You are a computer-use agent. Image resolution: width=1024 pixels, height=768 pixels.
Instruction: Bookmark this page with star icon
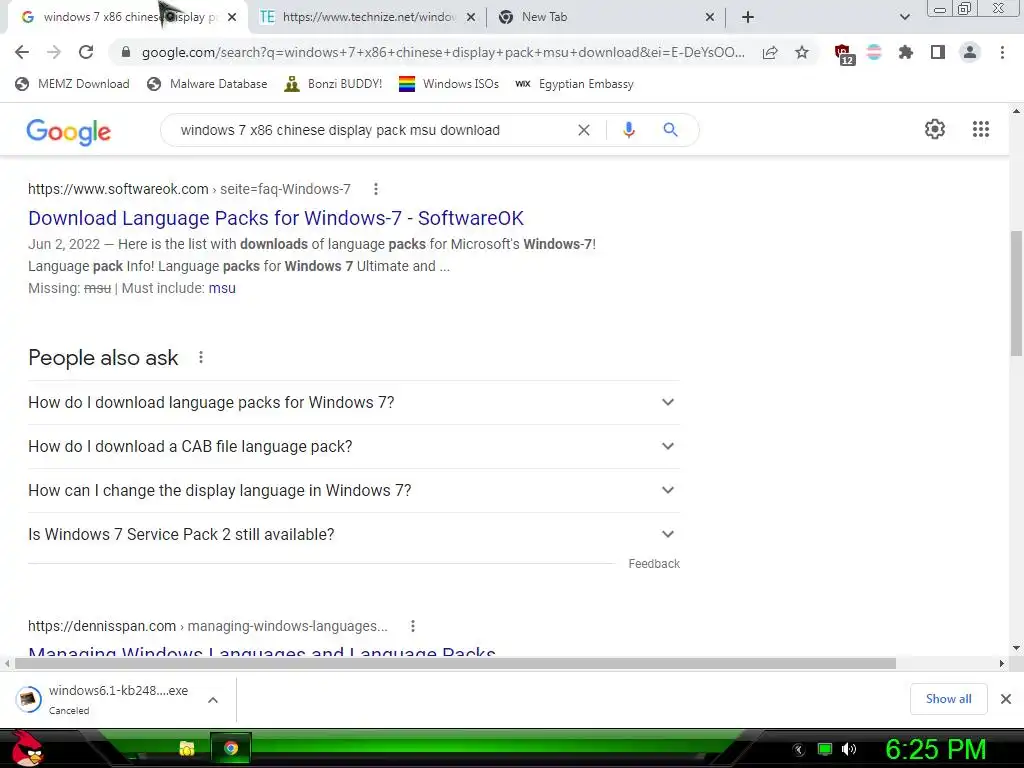point(802,52)
